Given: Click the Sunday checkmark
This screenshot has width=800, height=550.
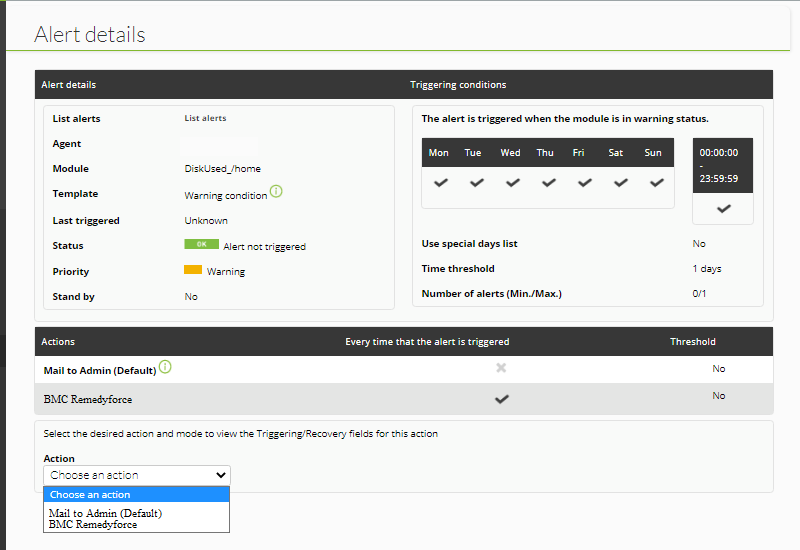Looking at the screenshot, I should [x=657, y=183].
